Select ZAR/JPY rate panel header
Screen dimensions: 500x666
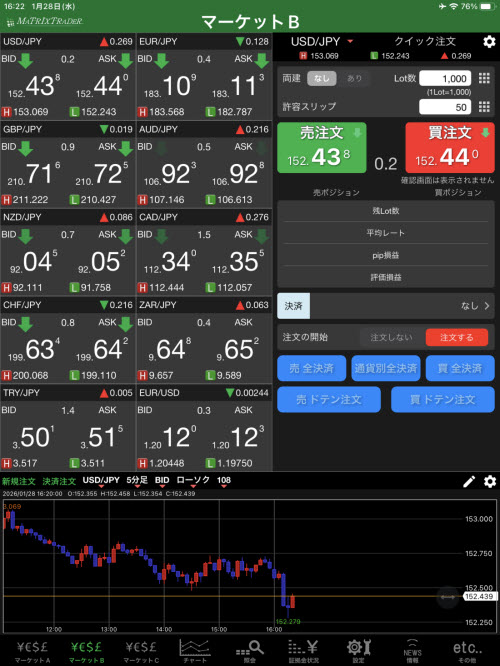pyautogui.click(x=204, y=305)
